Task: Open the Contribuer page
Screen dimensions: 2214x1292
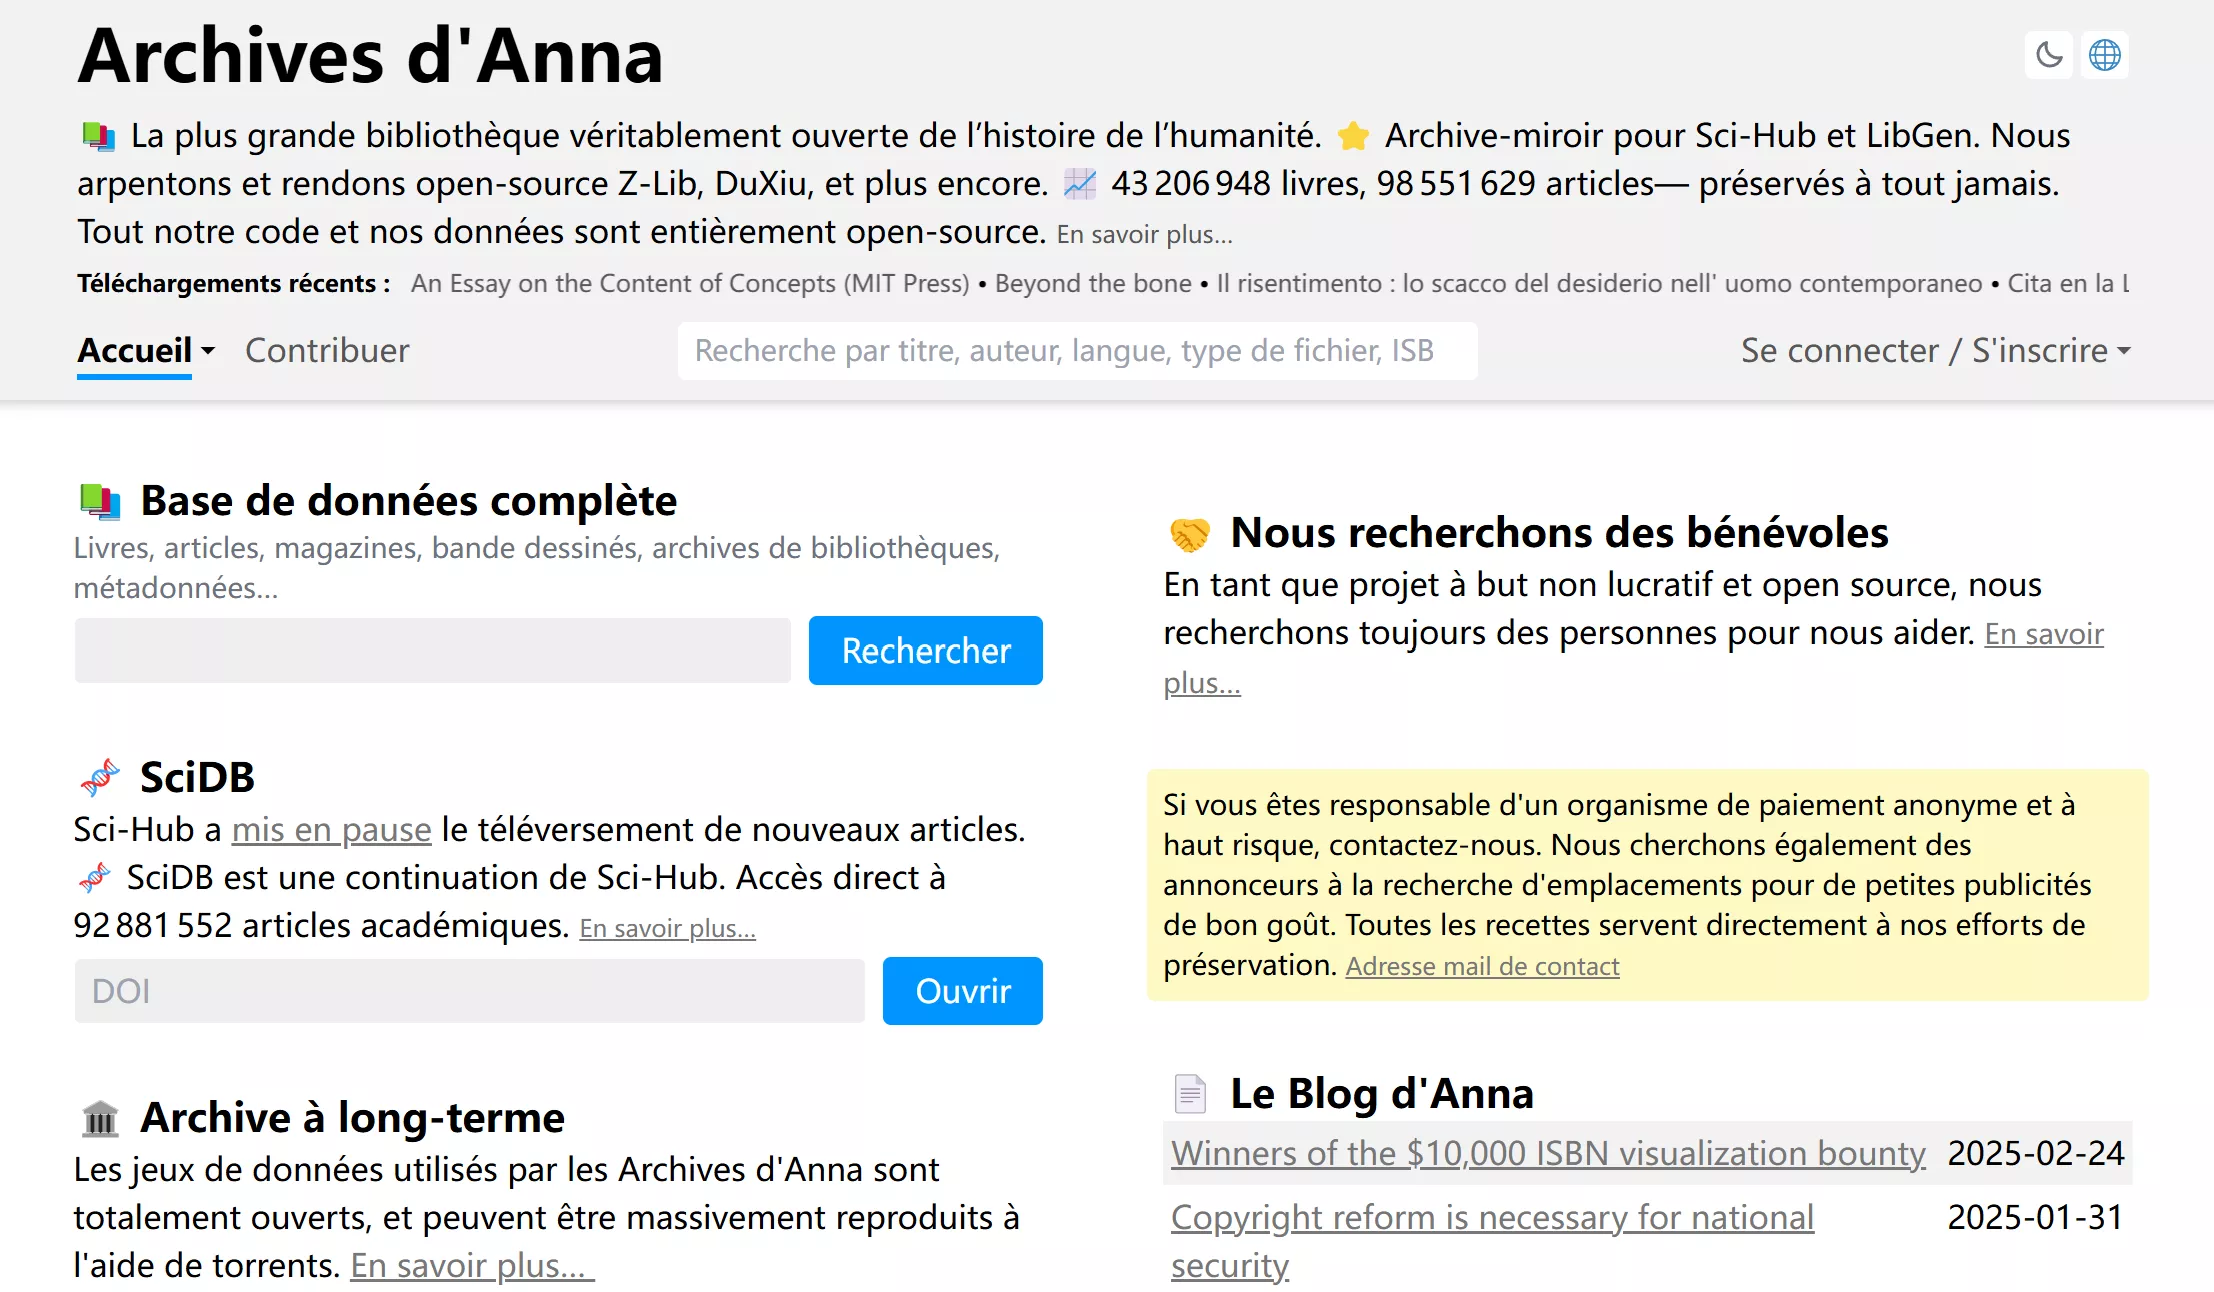Action: 326,350
